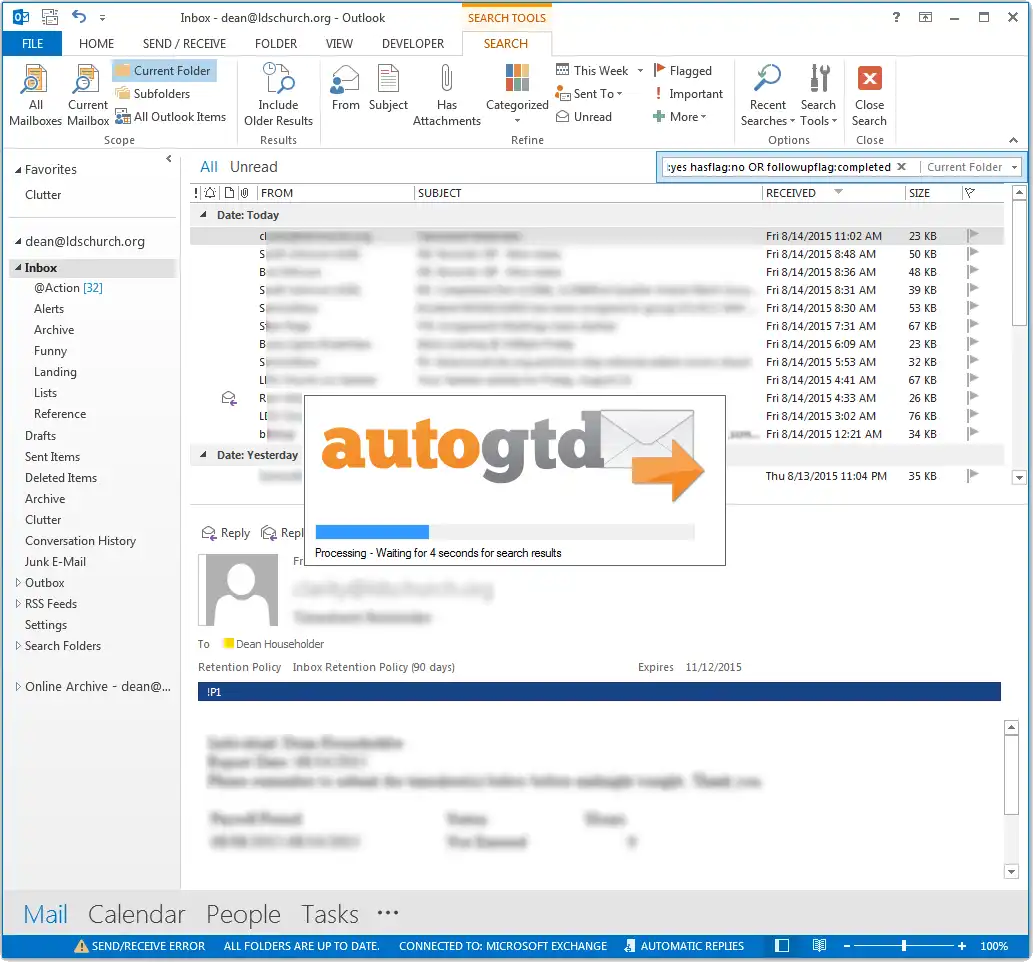Image resolution: width=1033 pixels, height=962 pixels.
Task: Switch to VIEW ribbon tab
Action: (x=339, y=43)
